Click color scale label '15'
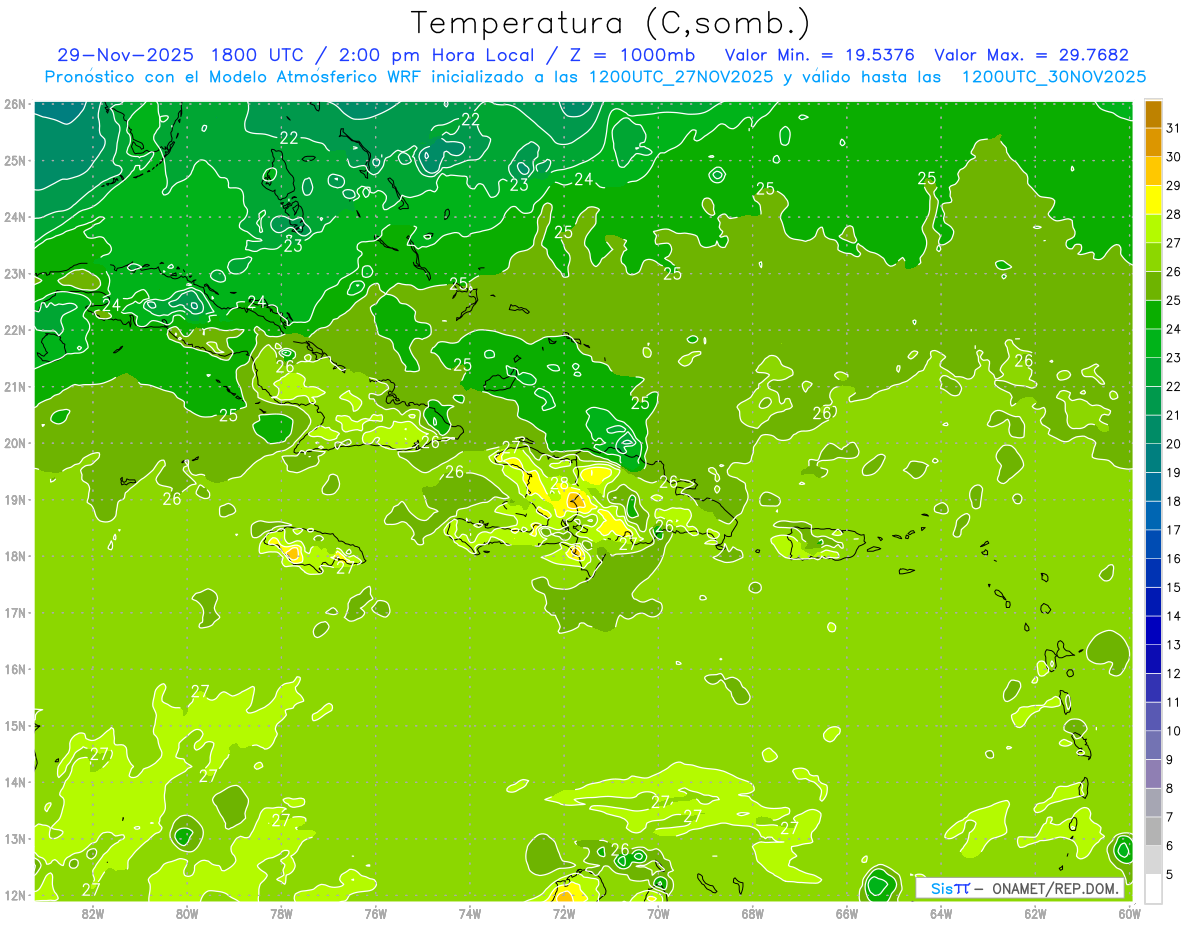 pyautogui.click(x=1174, y=587)
